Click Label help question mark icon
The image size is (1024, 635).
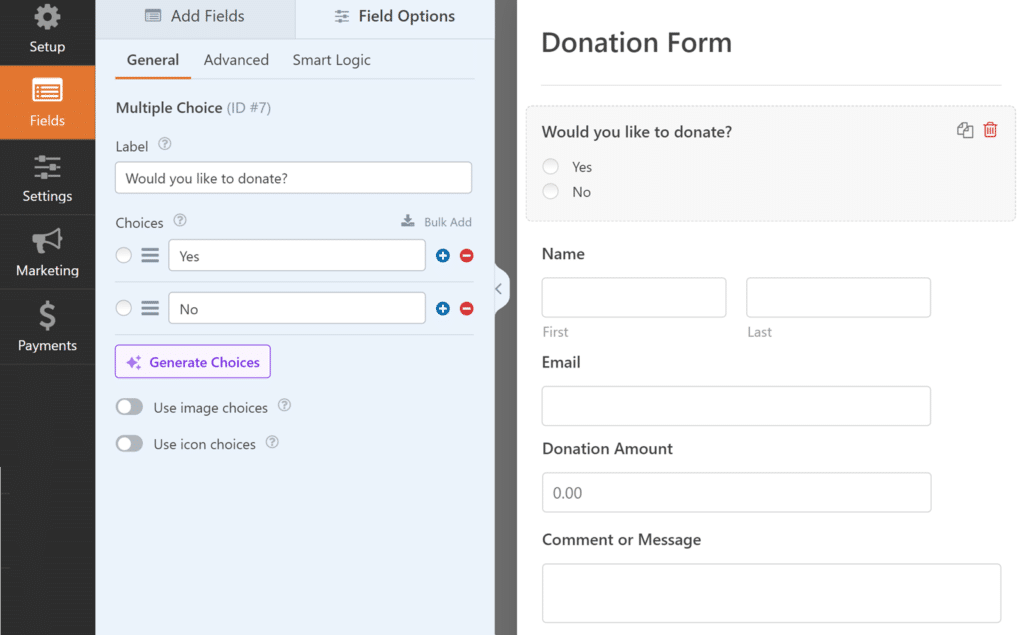point(165,145)
